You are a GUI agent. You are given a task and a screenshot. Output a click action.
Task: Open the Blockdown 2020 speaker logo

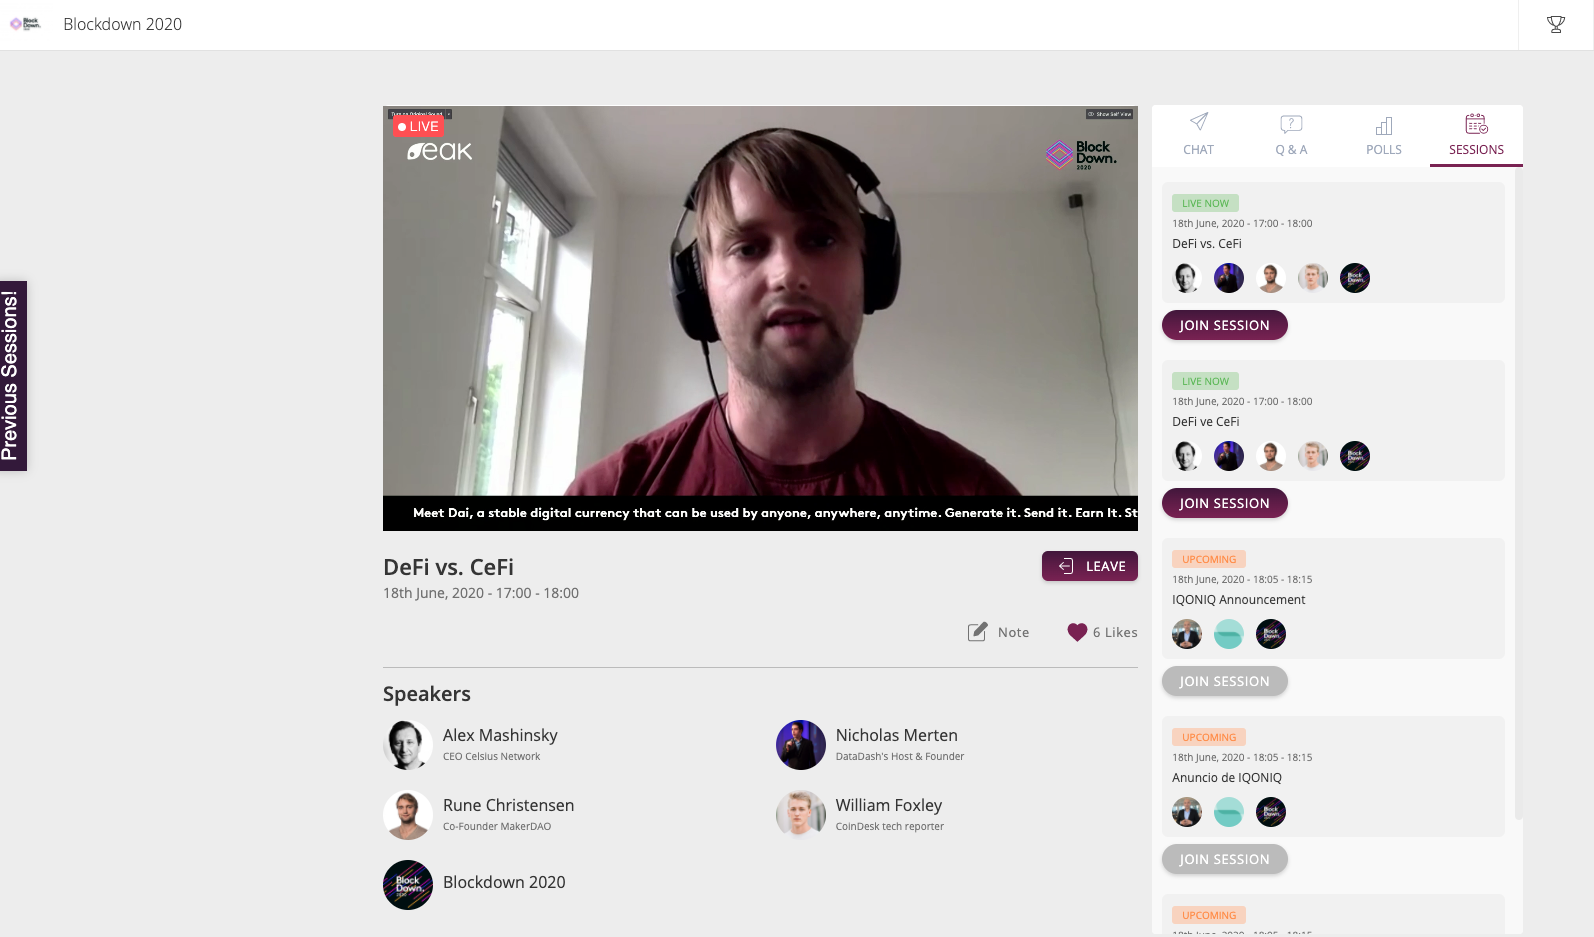click(x=408, y=885)
